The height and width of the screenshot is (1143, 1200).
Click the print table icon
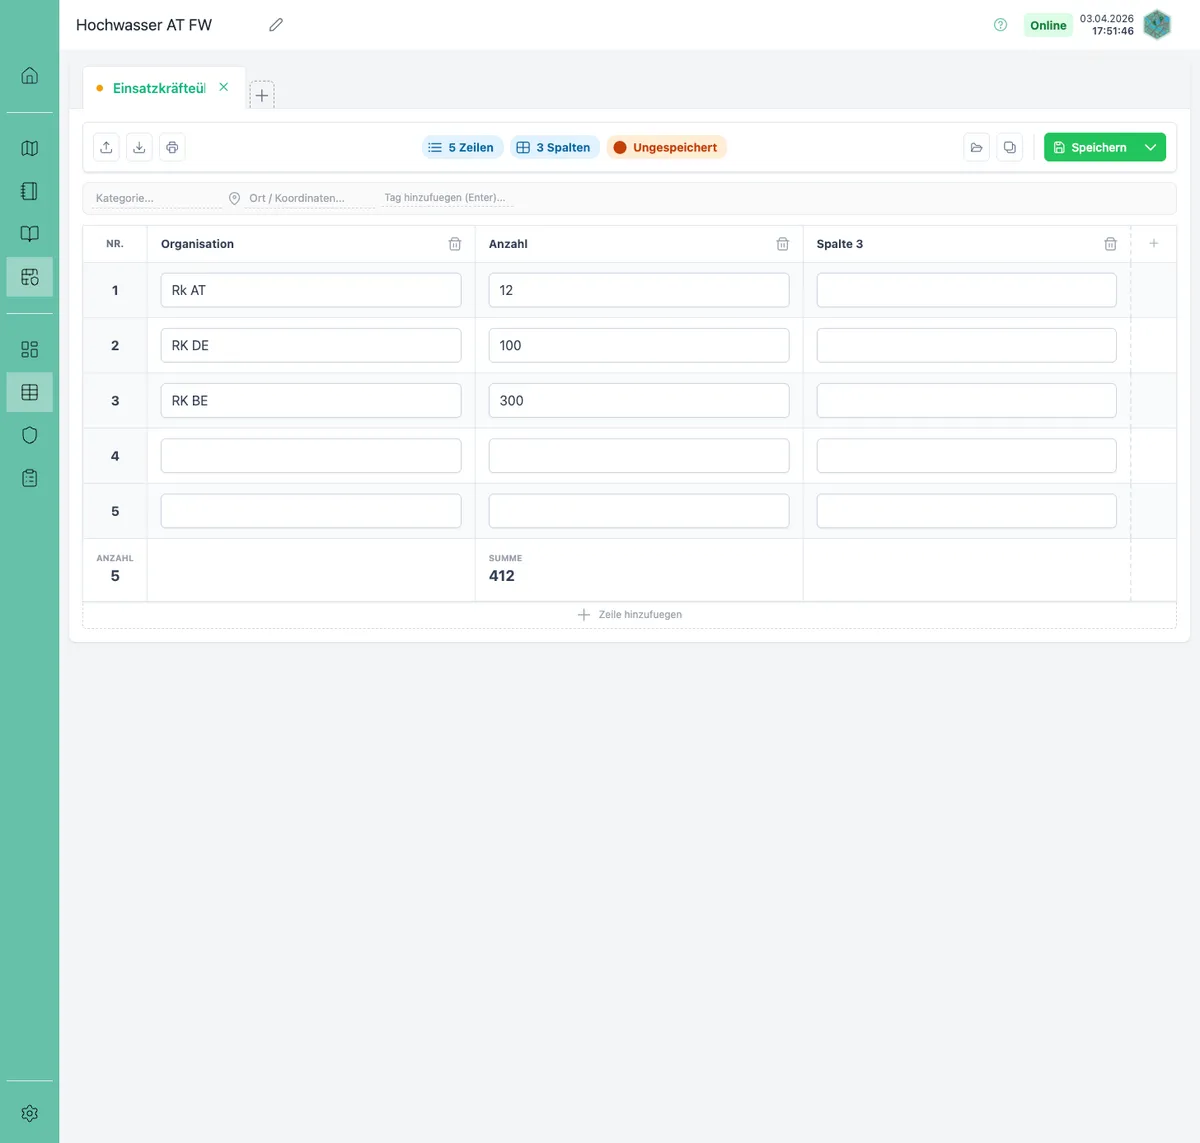point(172,148)
